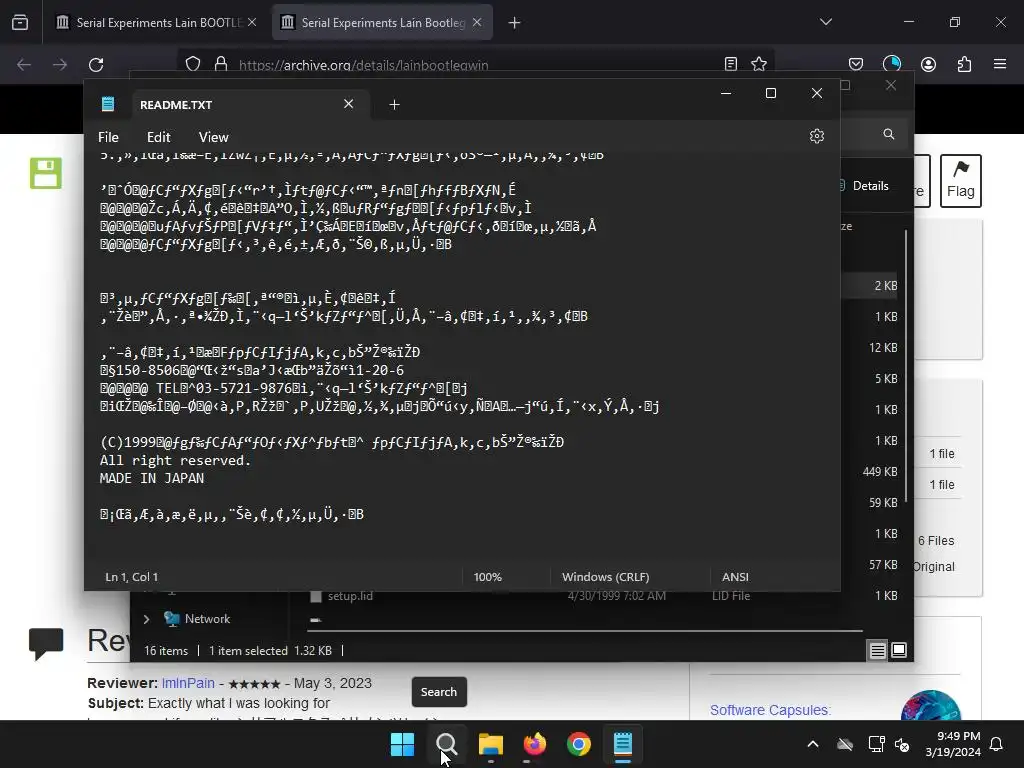1024x768 pixels.
Task: Open the Windows Start menu
Action: 402,744
